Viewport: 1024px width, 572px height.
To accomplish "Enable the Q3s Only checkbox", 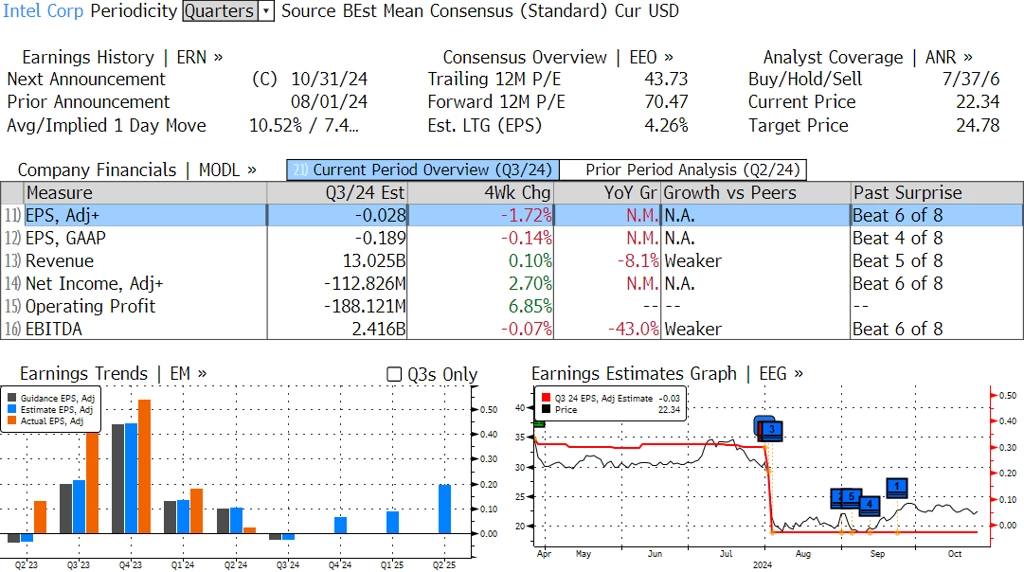I will pyautogui.click(x=394, y=374).
